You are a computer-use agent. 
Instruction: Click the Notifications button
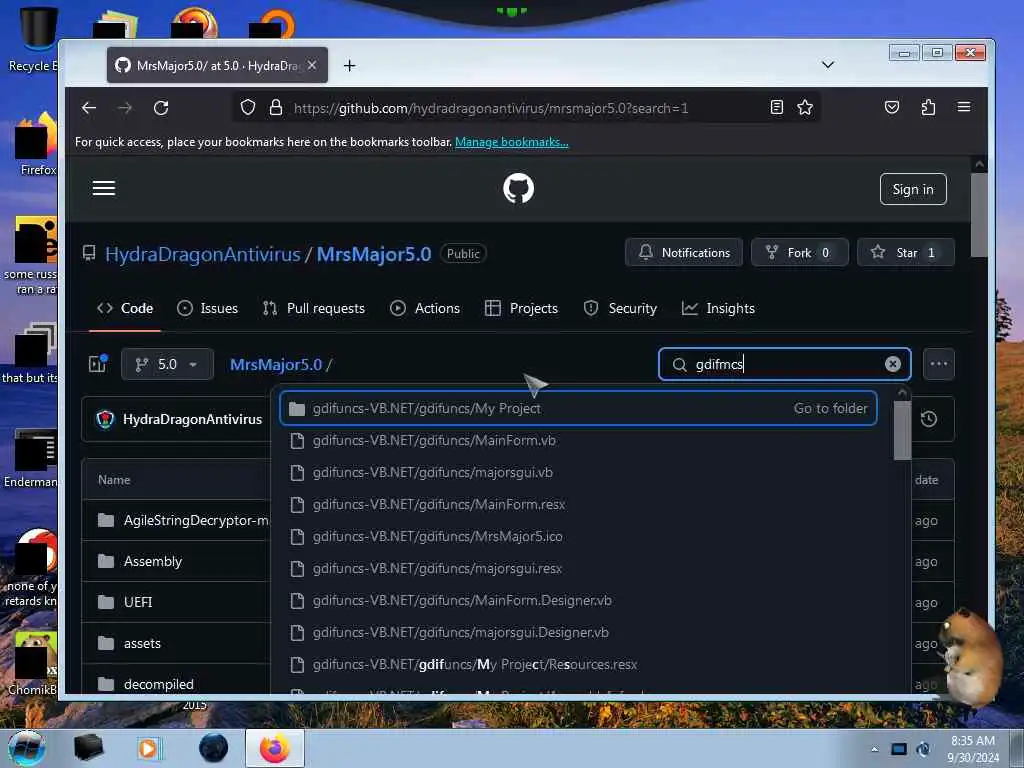[x=684, y=253]
